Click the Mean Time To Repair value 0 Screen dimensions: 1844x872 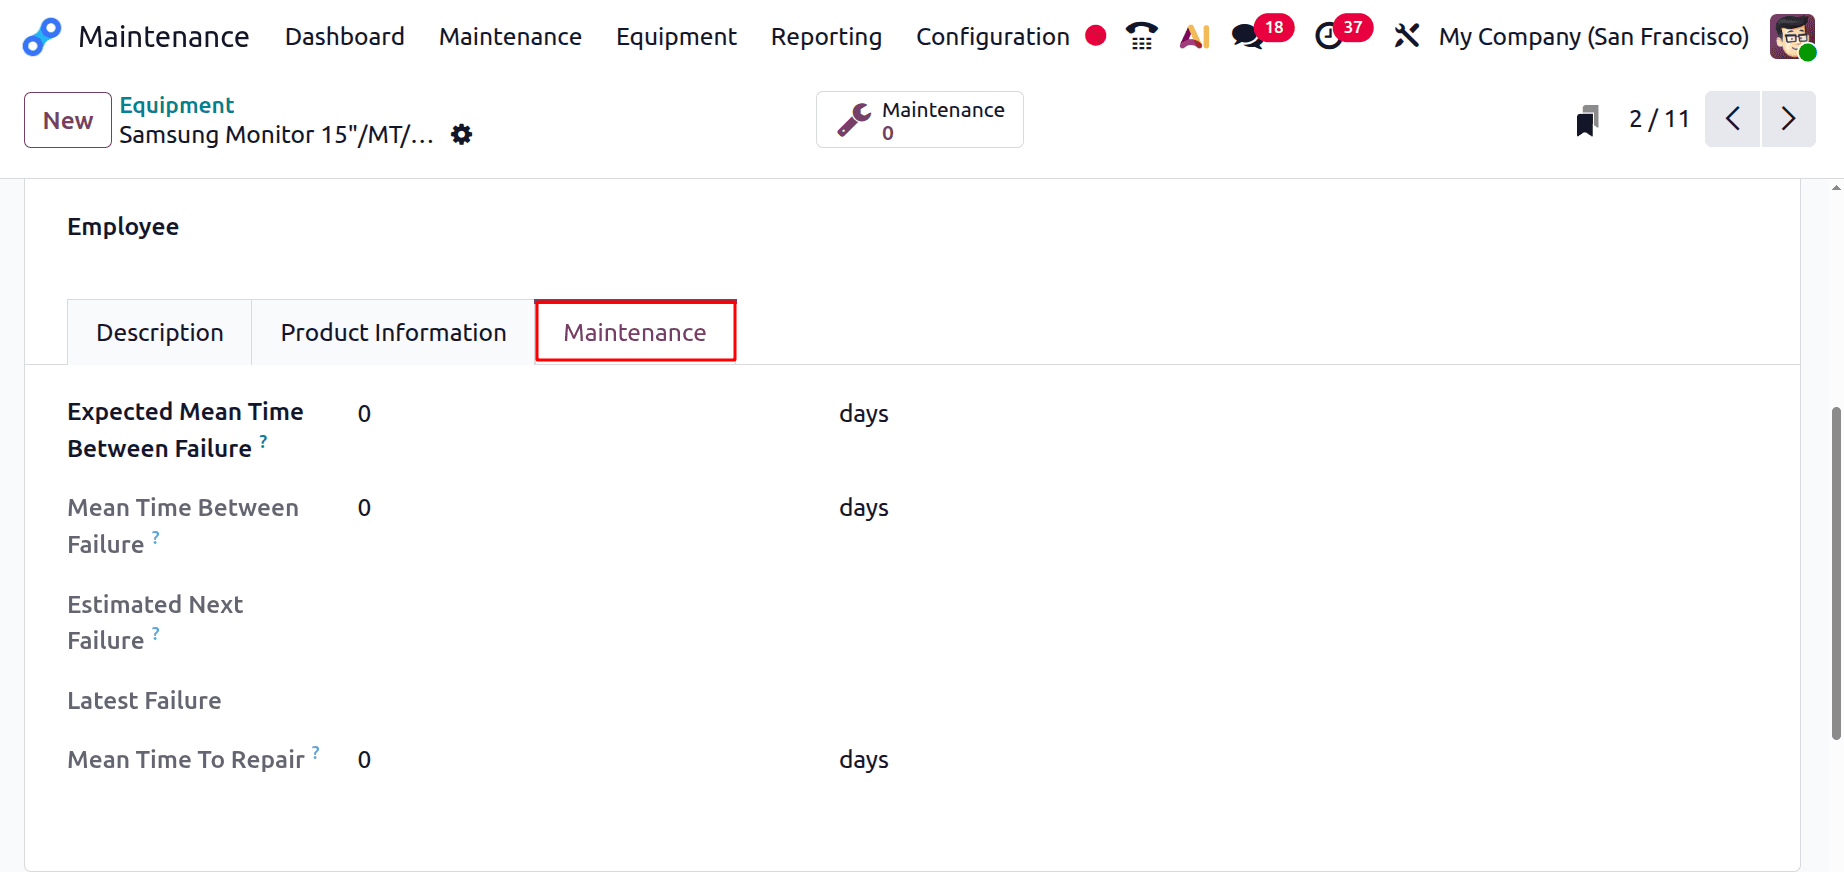[364, 760]
